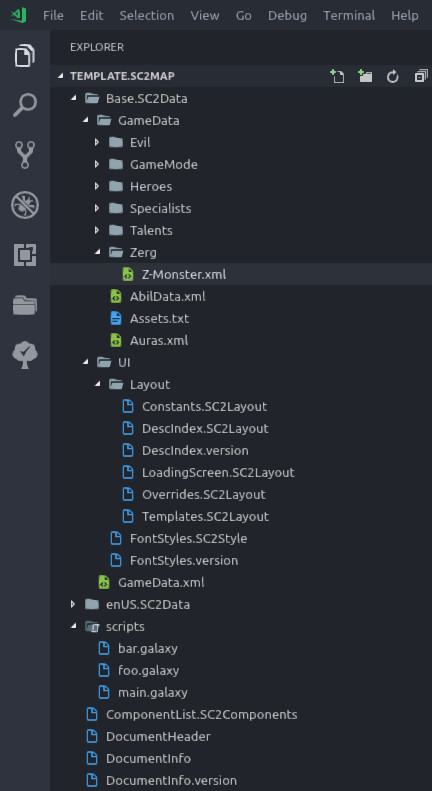
Task: Click the XML icon beside GameData.xml
Action: (104, 583)
